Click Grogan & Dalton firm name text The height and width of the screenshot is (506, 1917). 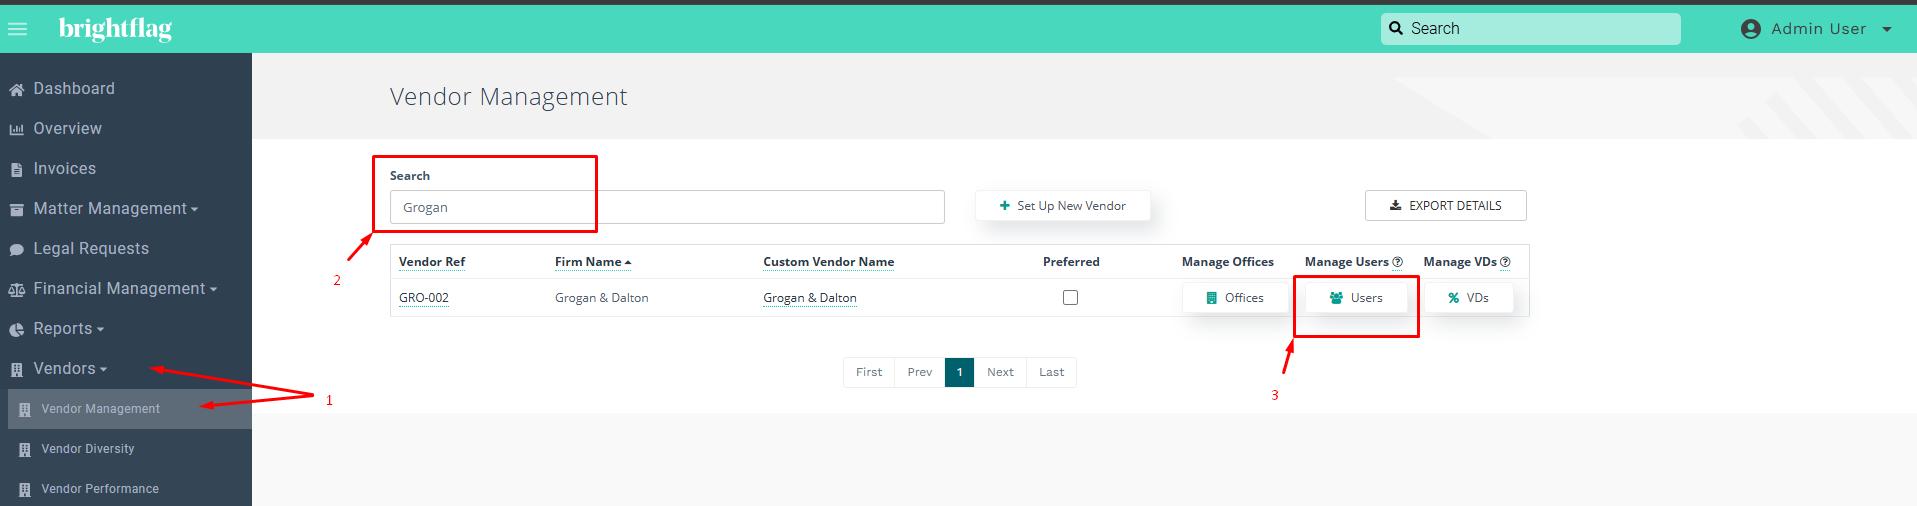tap(602, 298)
